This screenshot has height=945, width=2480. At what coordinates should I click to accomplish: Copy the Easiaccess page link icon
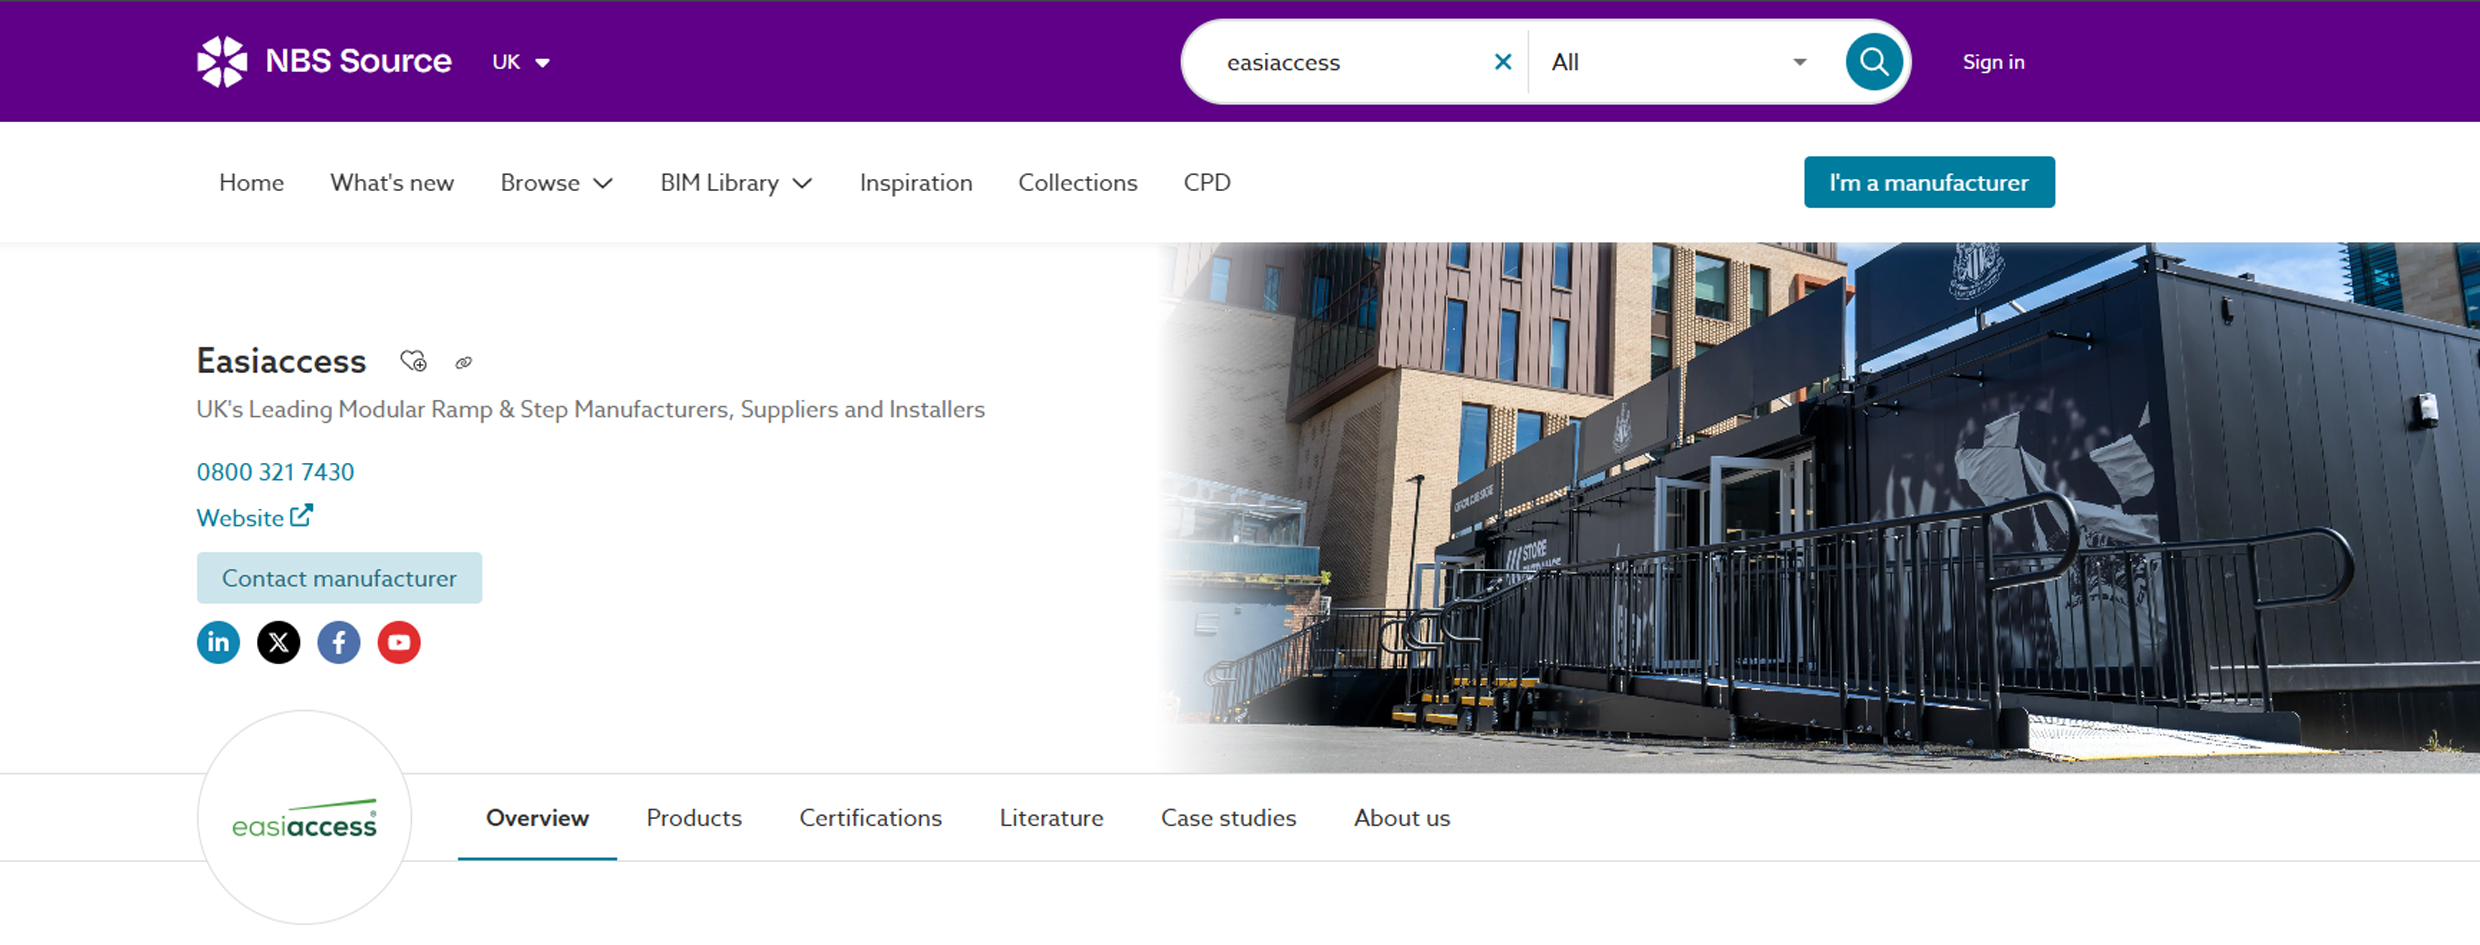(x=463, y=363)
